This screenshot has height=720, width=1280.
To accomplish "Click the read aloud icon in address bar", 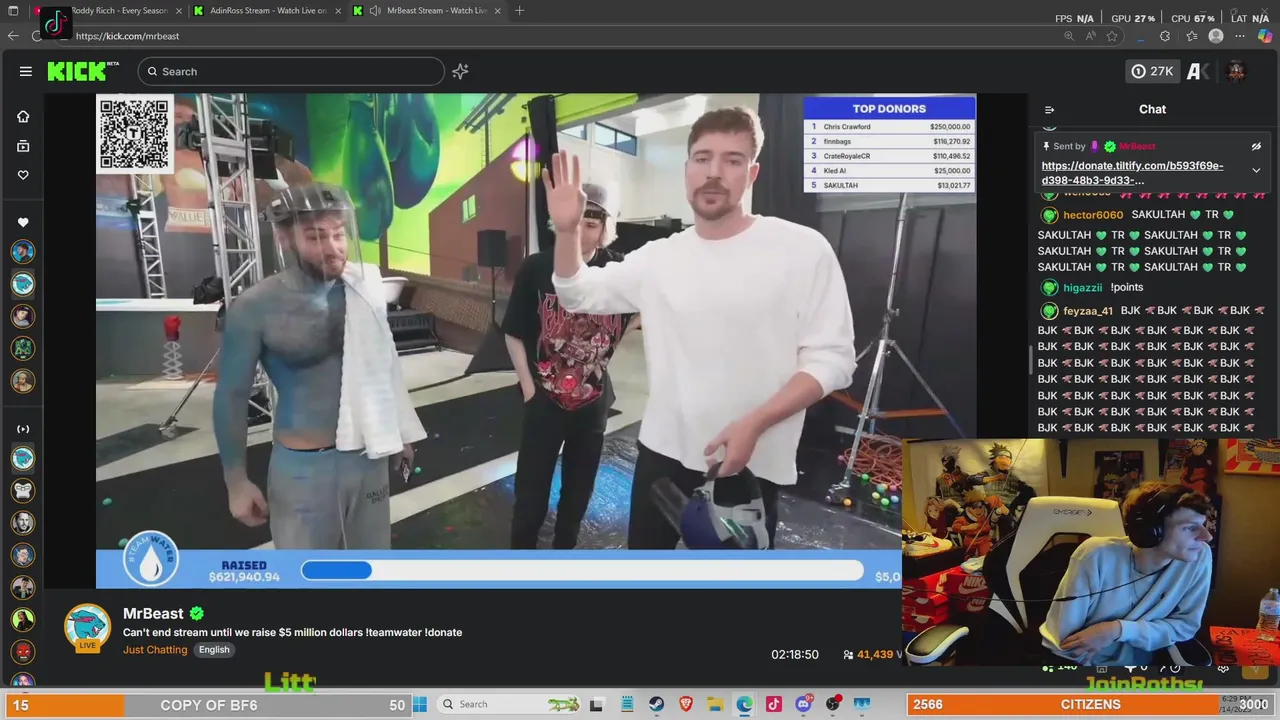I will click(x=1090, y=36).
